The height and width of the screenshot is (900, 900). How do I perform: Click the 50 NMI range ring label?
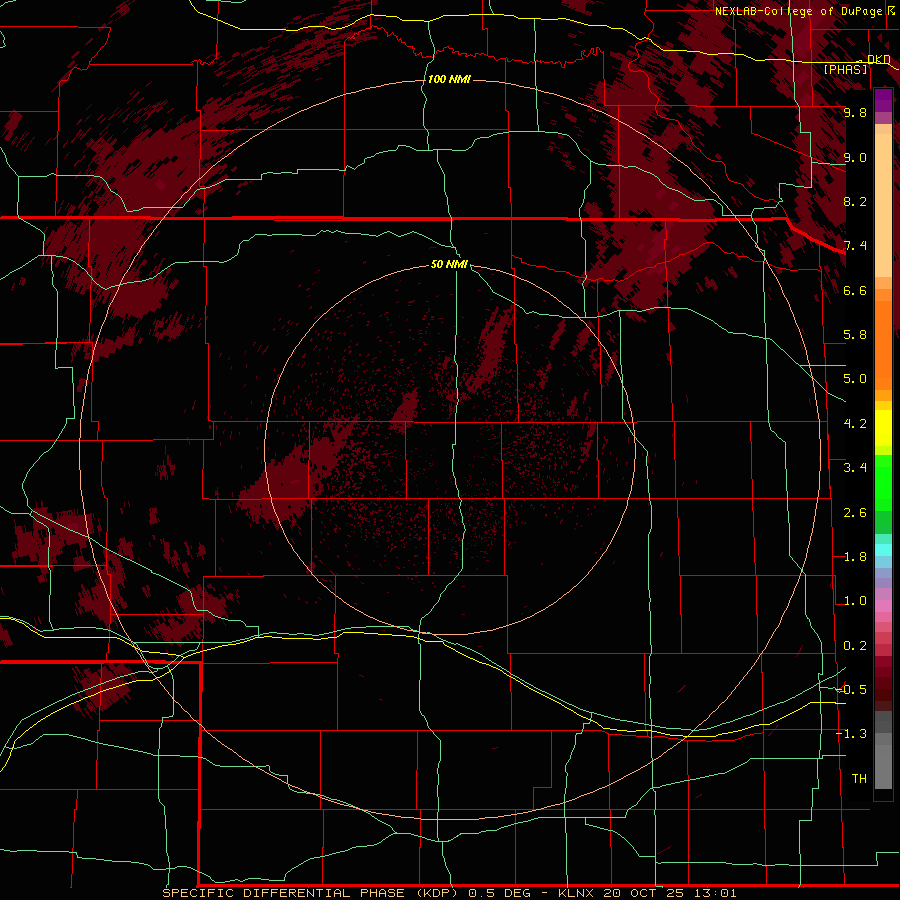(449, 264)
